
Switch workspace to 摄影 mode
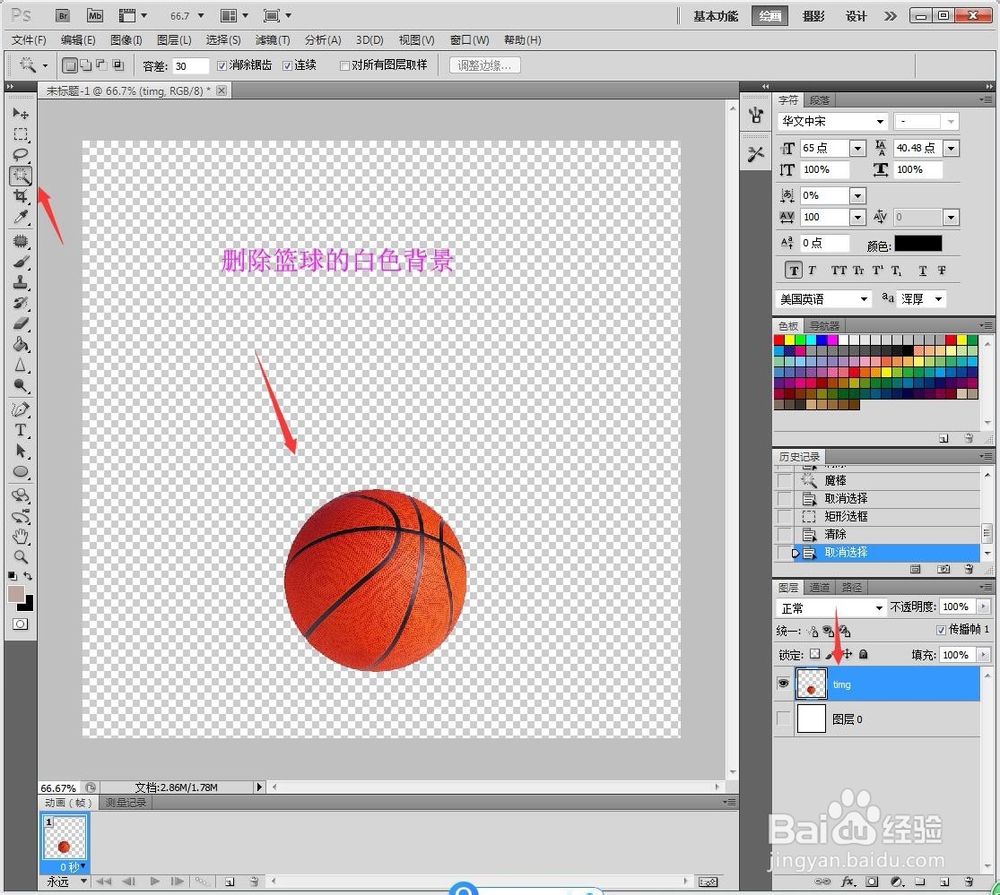tap(813, 15)
